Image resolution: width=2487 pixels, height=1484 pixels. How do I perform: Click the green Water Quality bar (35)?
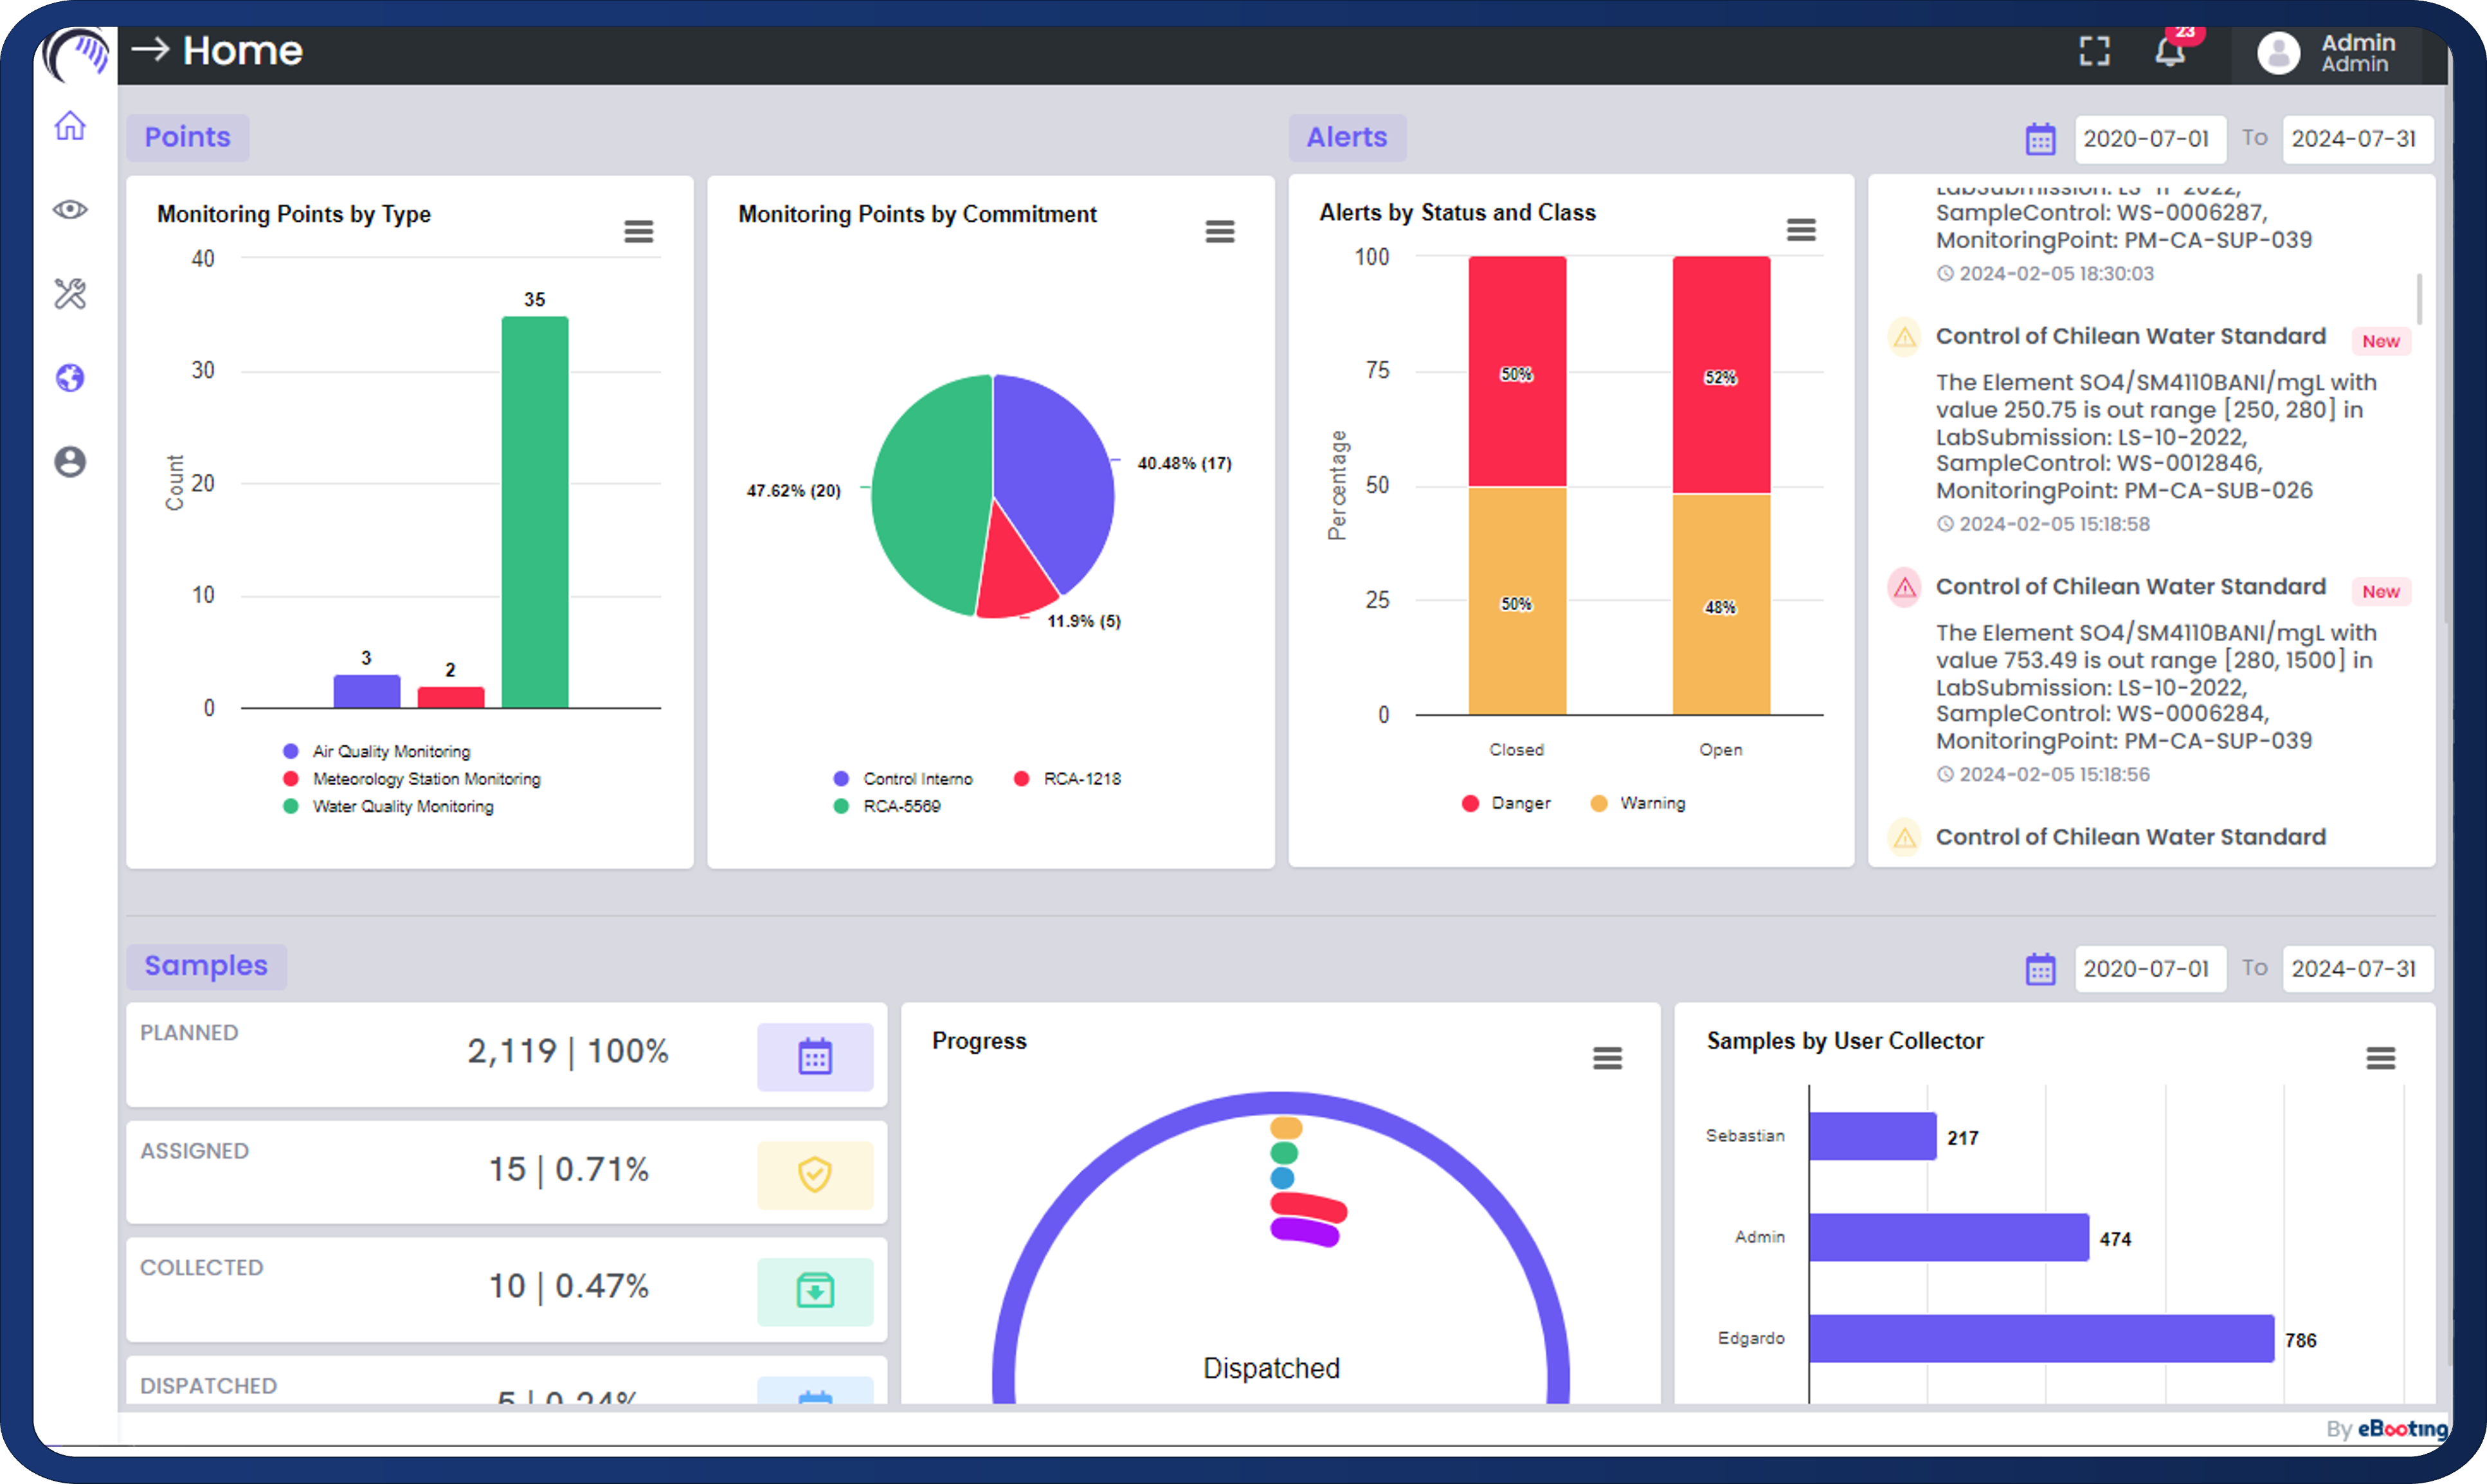coord(535,512)
